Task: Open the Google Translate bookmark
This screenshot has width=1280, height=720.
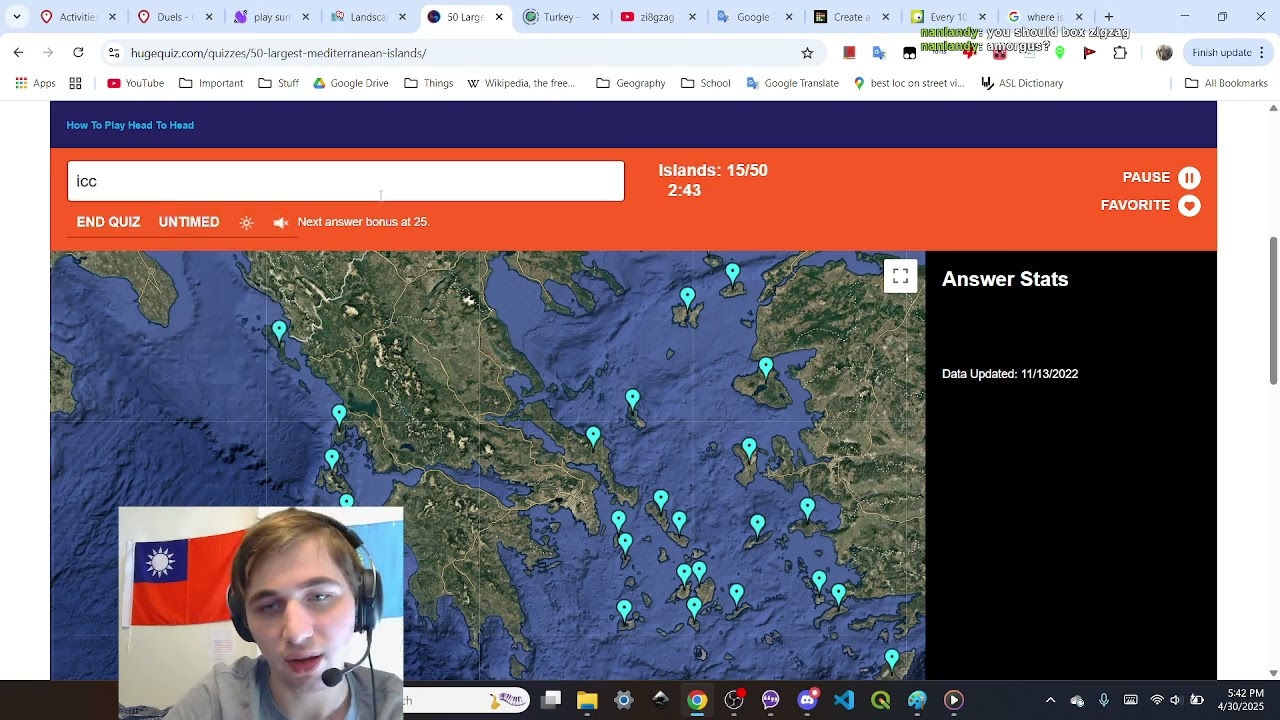Action: point(792,83)
